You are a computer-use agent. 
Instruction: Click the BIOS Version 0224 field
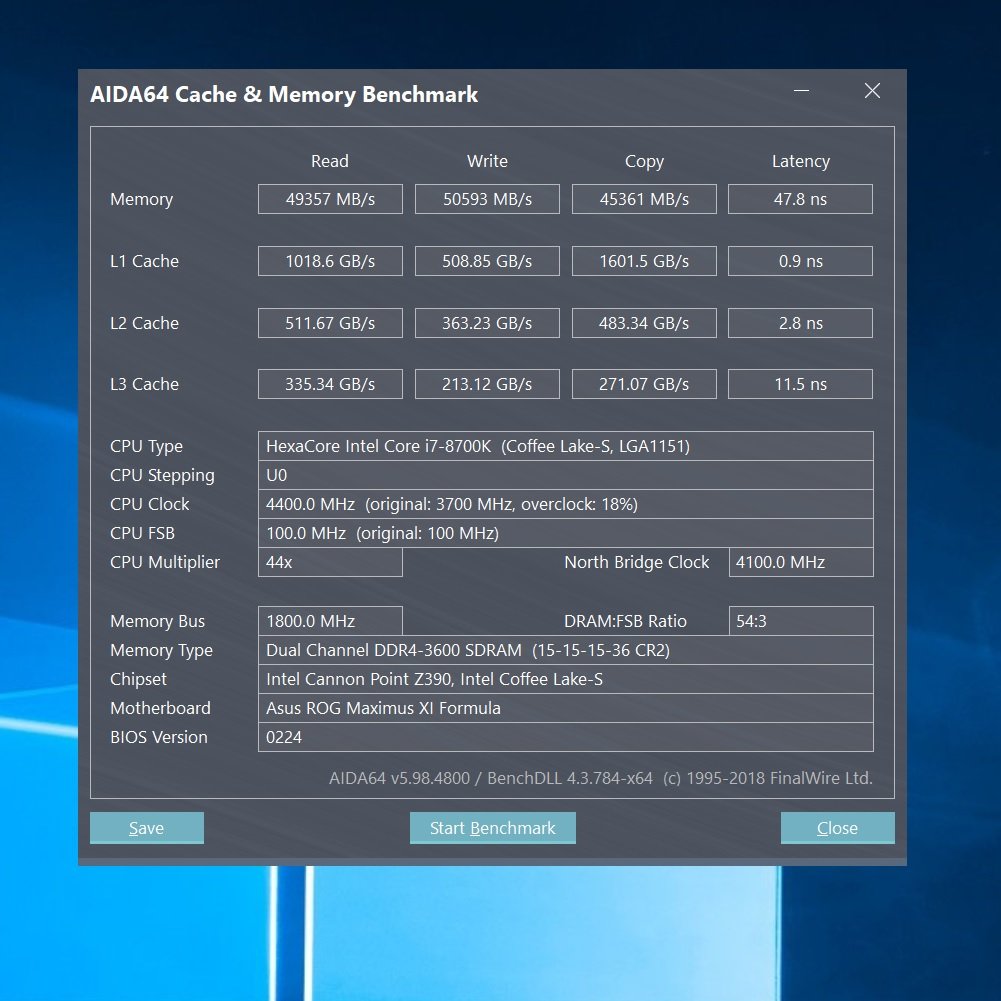click(x=566, y=737)
